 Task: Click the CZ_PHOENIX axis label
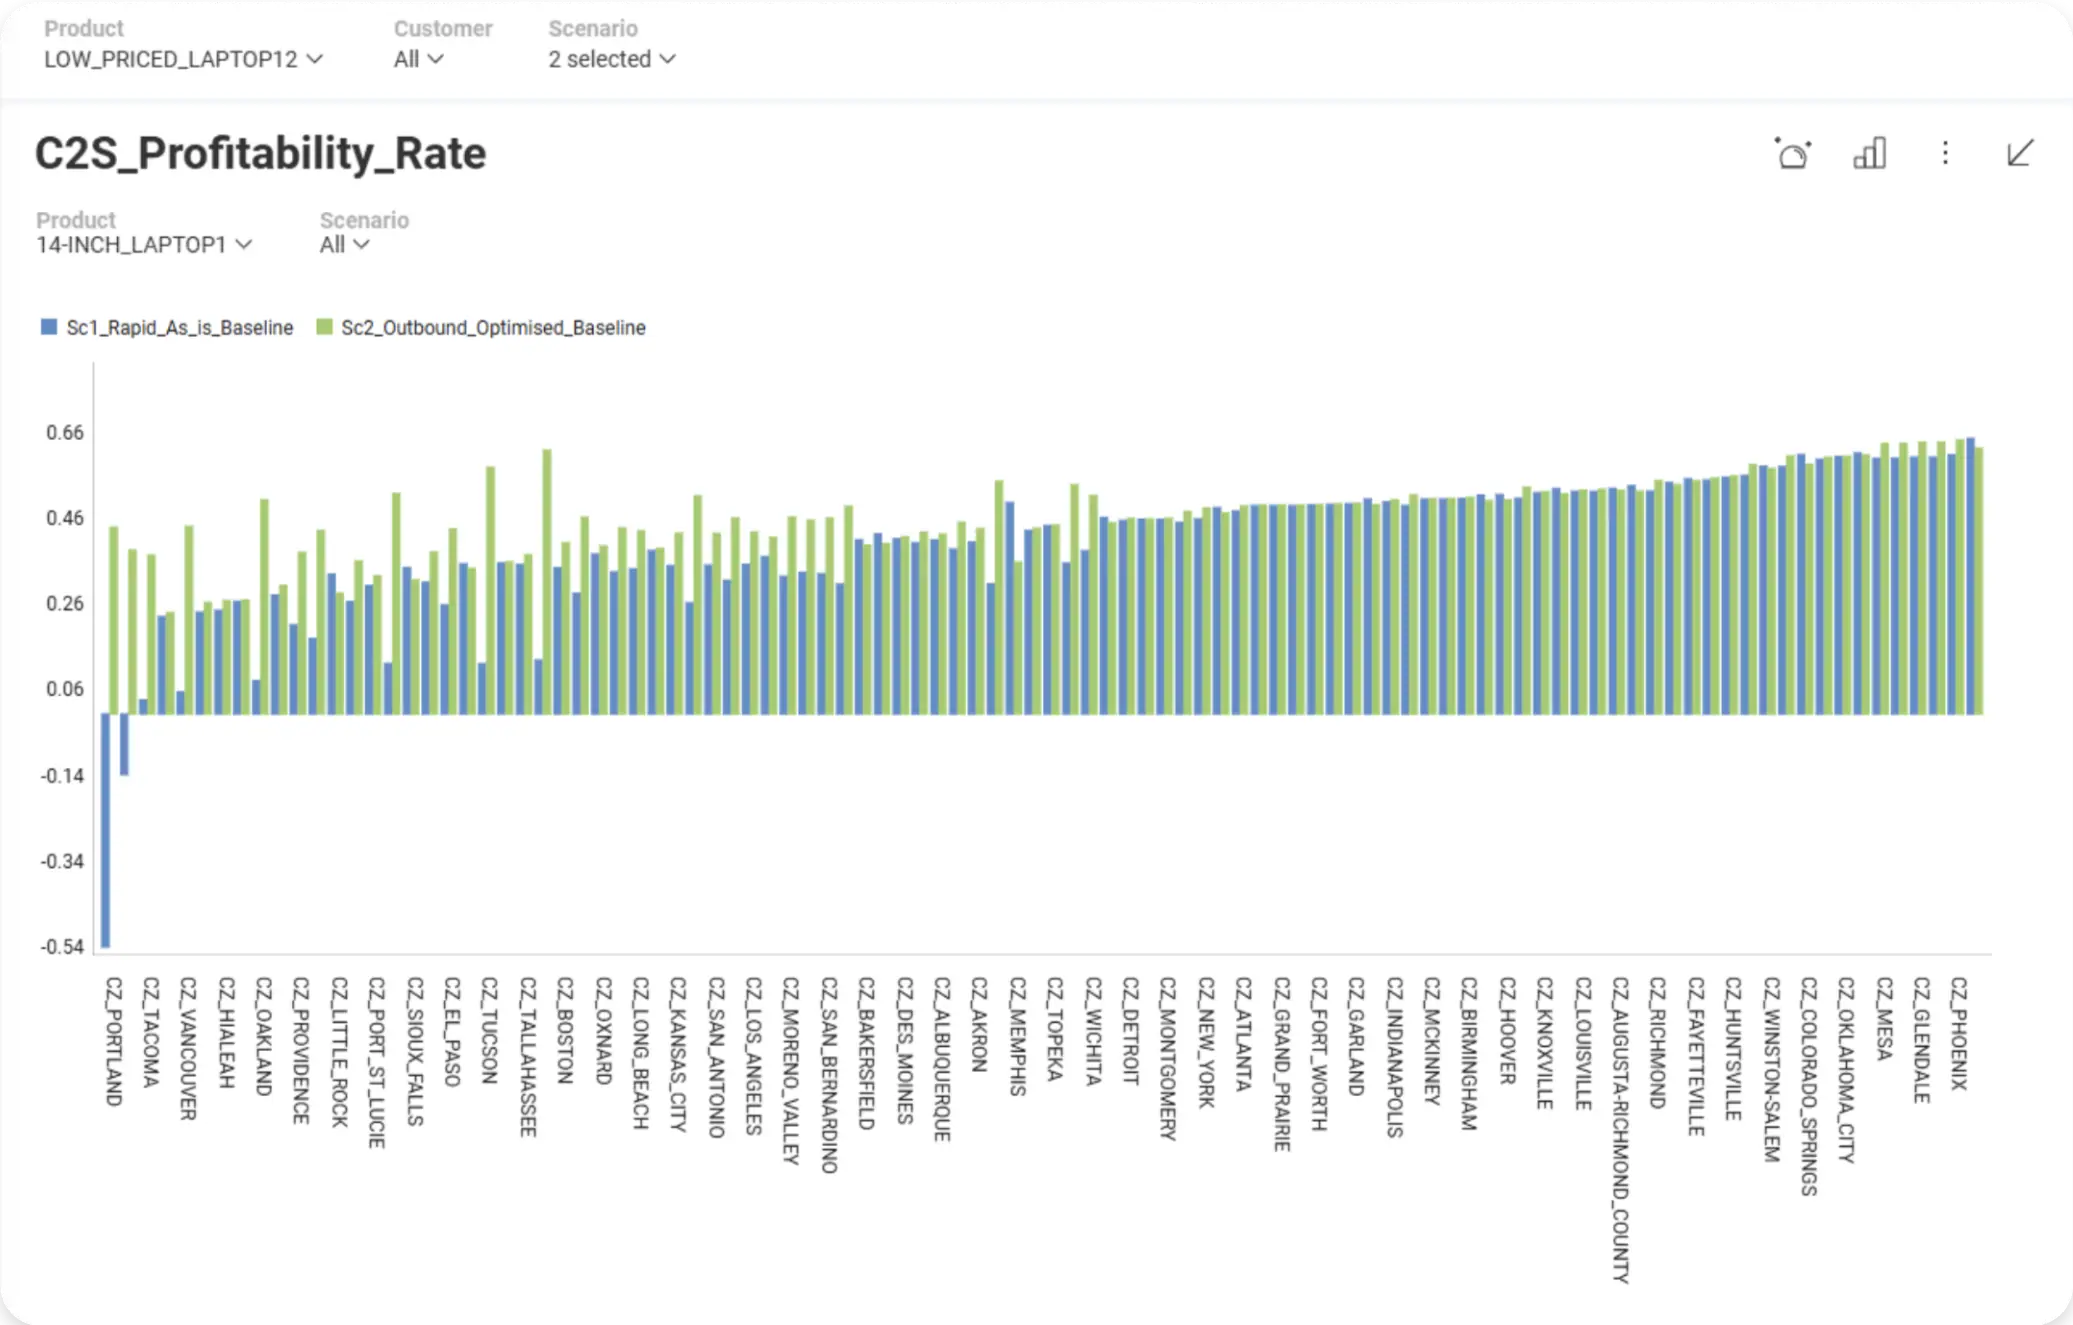coord(1958,1033)
